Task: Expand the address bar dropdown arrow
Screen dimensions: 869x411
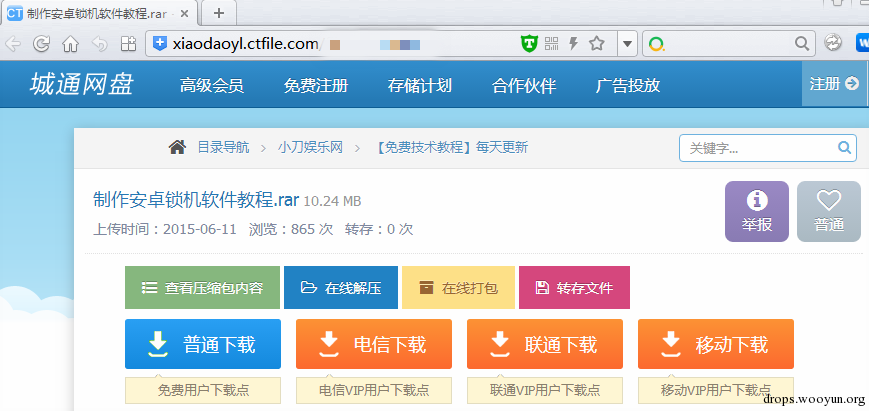Action: click(x=627, y=44)
